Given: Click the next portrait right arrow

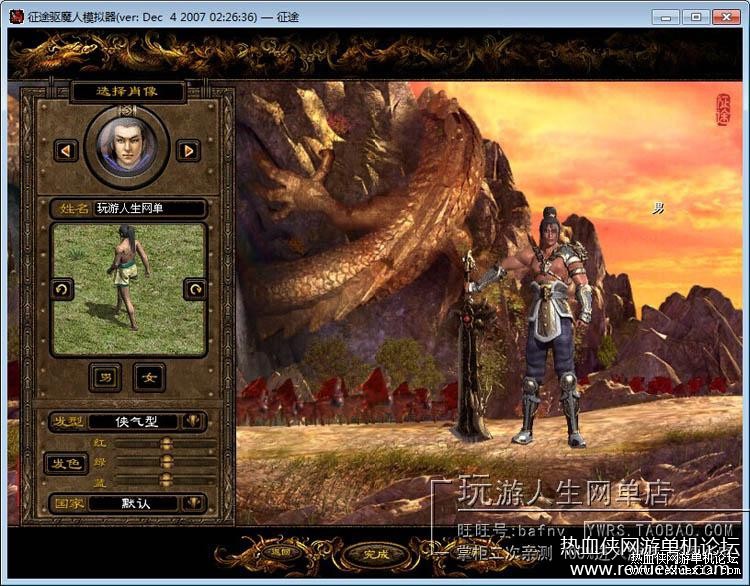Looking at the screenshot, I should coord(187,150).
